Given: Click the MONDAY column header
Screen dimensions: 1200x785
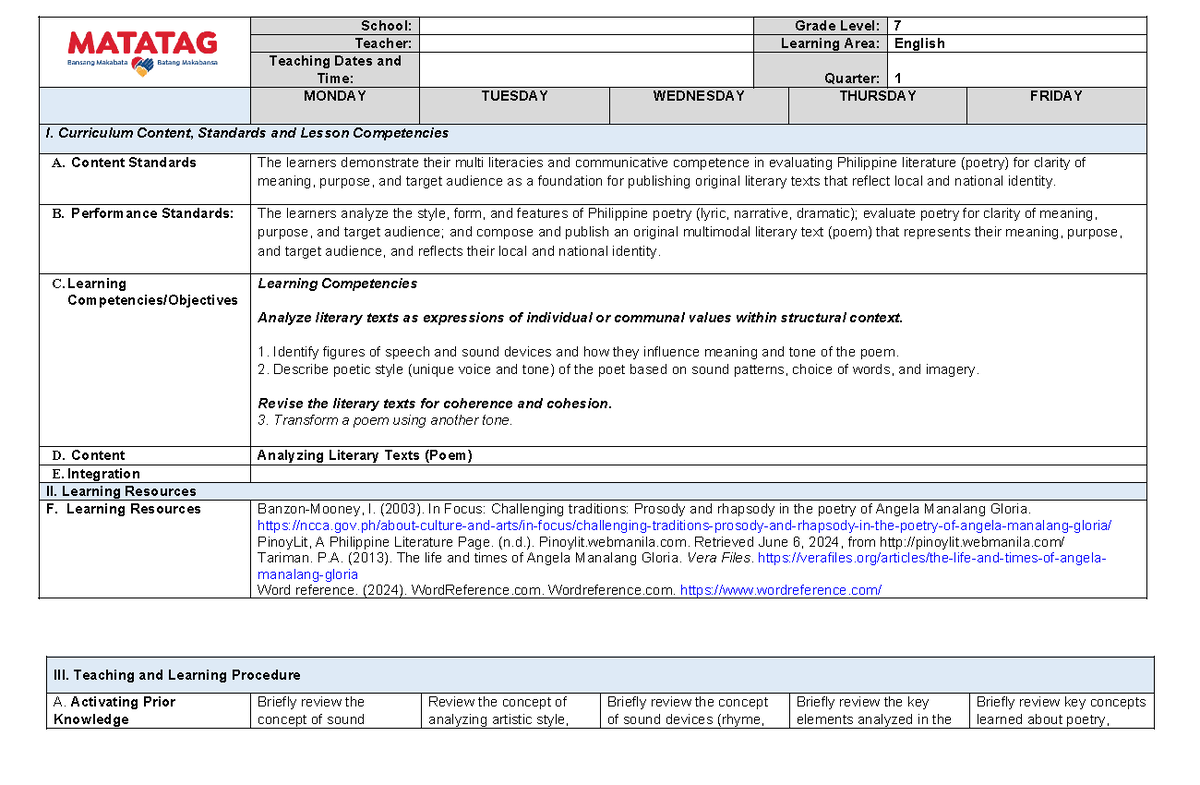Looking at the screenshot, I should [334, 97].
